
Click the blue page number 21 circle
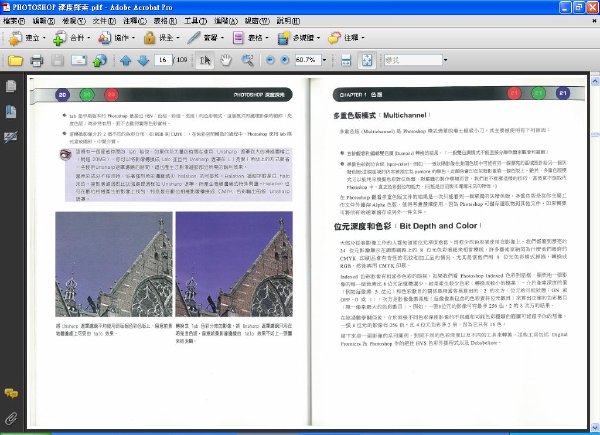pyautogui.click(x=562, y=93)
